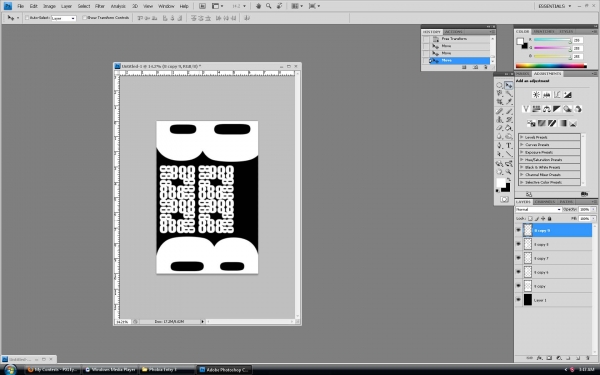This screenshot has width=600, height=375.
Task: Select the Magic Wand tool
Action: 509,94
